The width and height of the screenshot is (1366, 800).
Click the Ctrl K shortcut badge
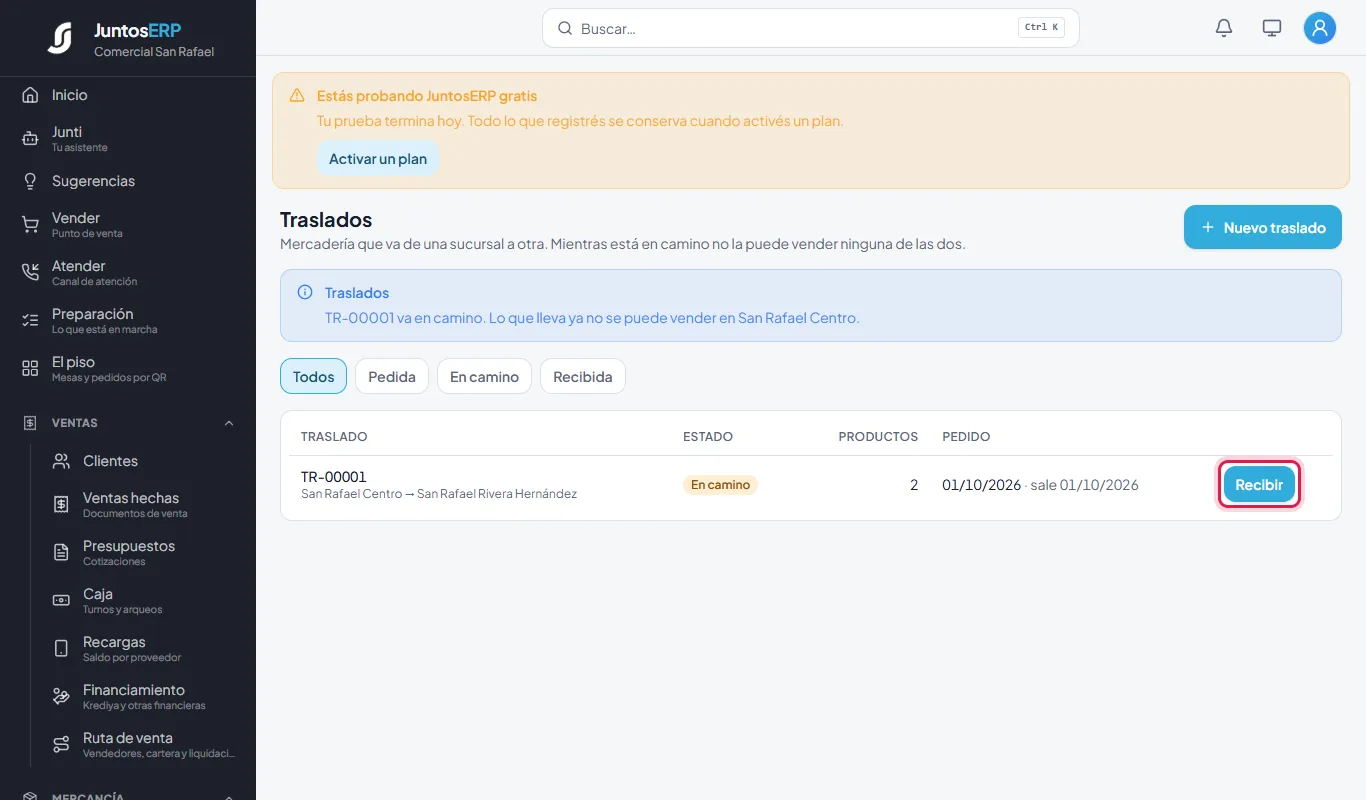tap(1041, 28)
